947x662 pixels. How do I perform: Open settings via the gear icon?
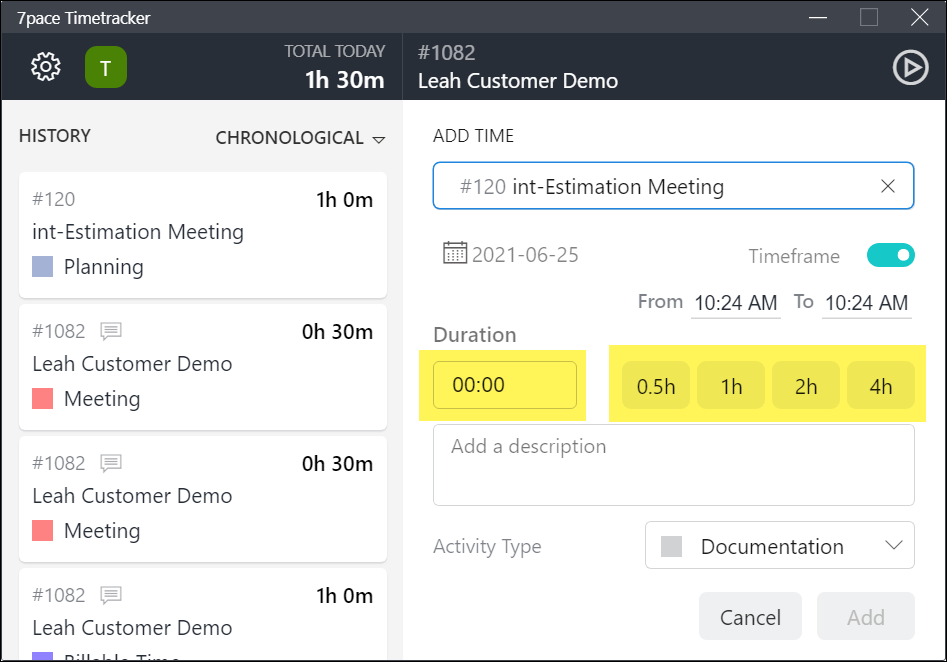pos(46,66)
